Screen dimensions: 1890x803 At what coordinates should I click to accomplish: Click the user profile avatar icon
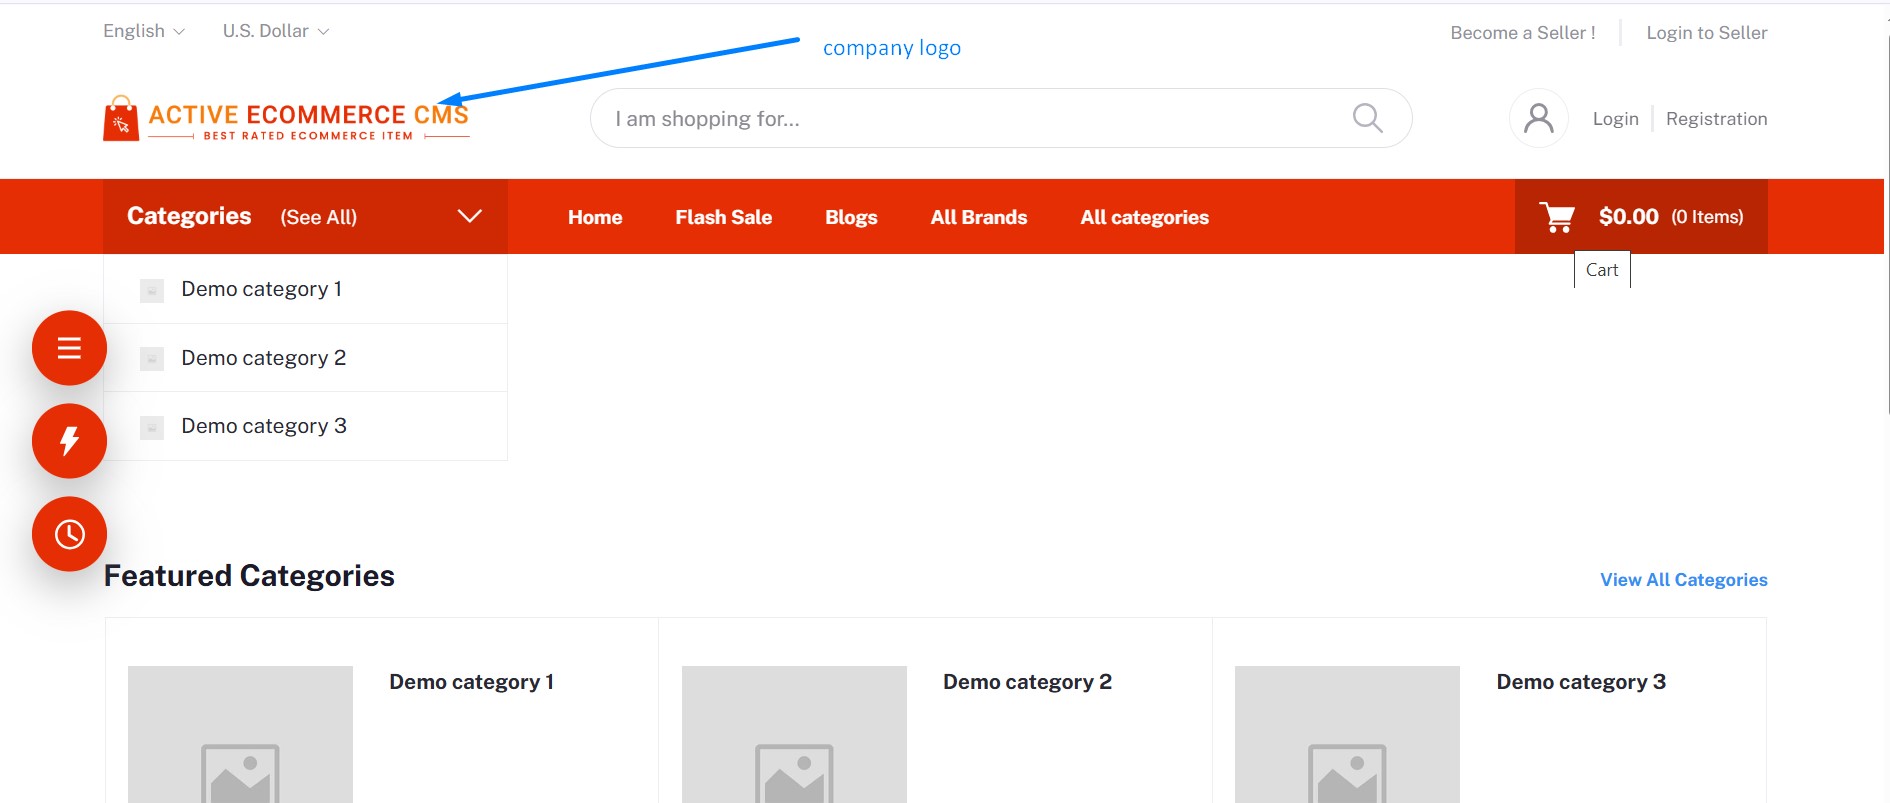click(x=1538, y=118)
